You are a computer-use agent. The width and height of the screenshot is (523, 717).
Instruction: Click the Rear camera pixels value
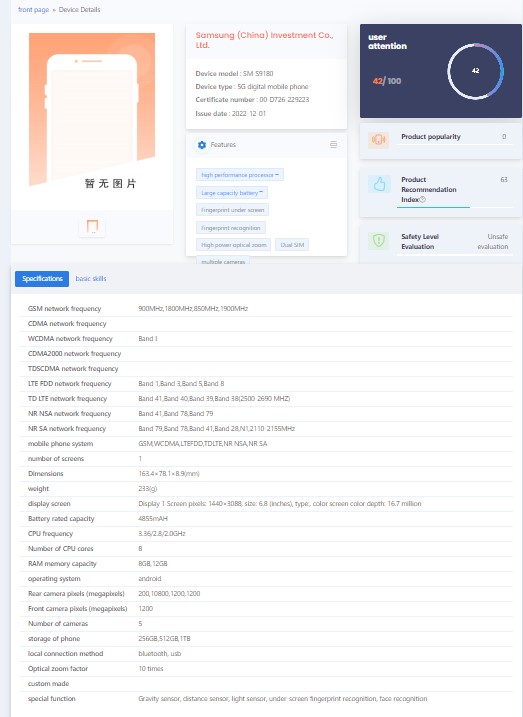click(169, 594)
